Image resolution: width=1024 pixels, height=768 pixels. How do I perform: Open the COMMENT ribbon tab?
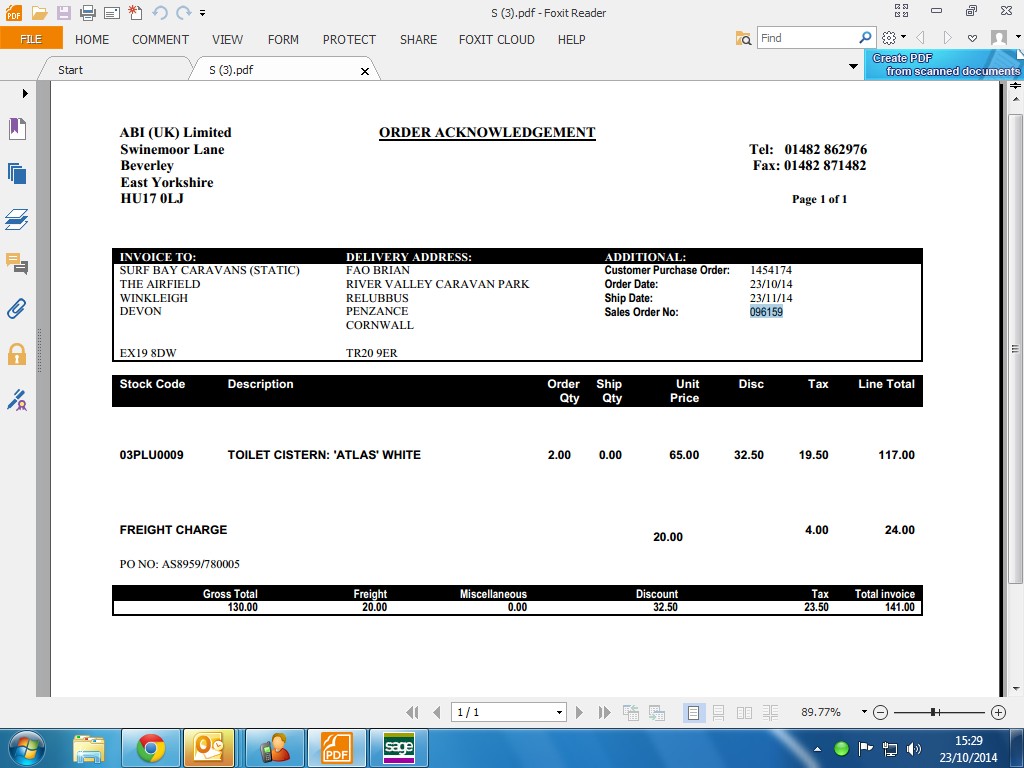pyautogui.click(x=160, y=40)
